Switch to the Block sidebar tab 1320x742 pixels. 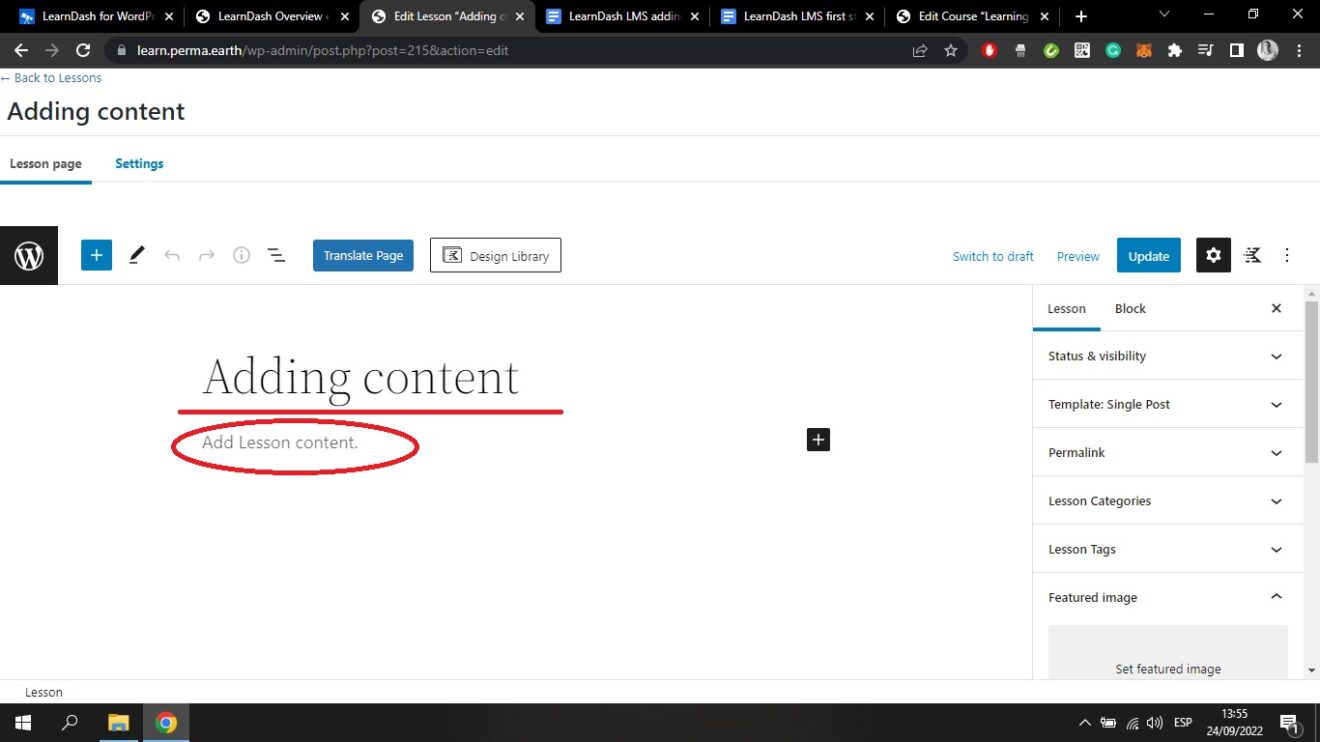point(1130,309)
